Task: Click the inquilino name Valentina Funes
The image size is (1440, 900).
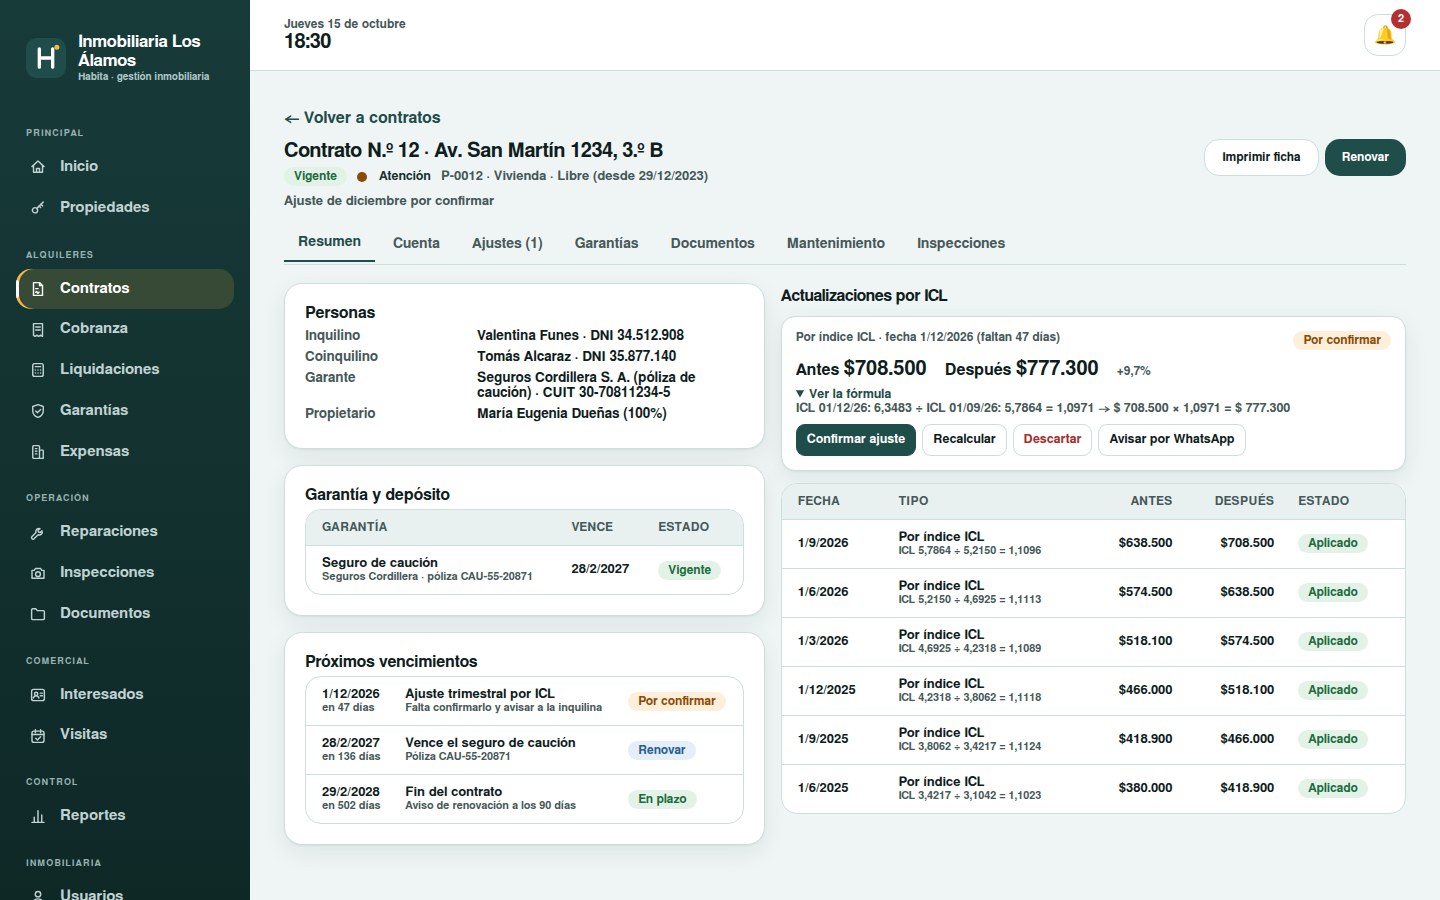Action: 528,336
